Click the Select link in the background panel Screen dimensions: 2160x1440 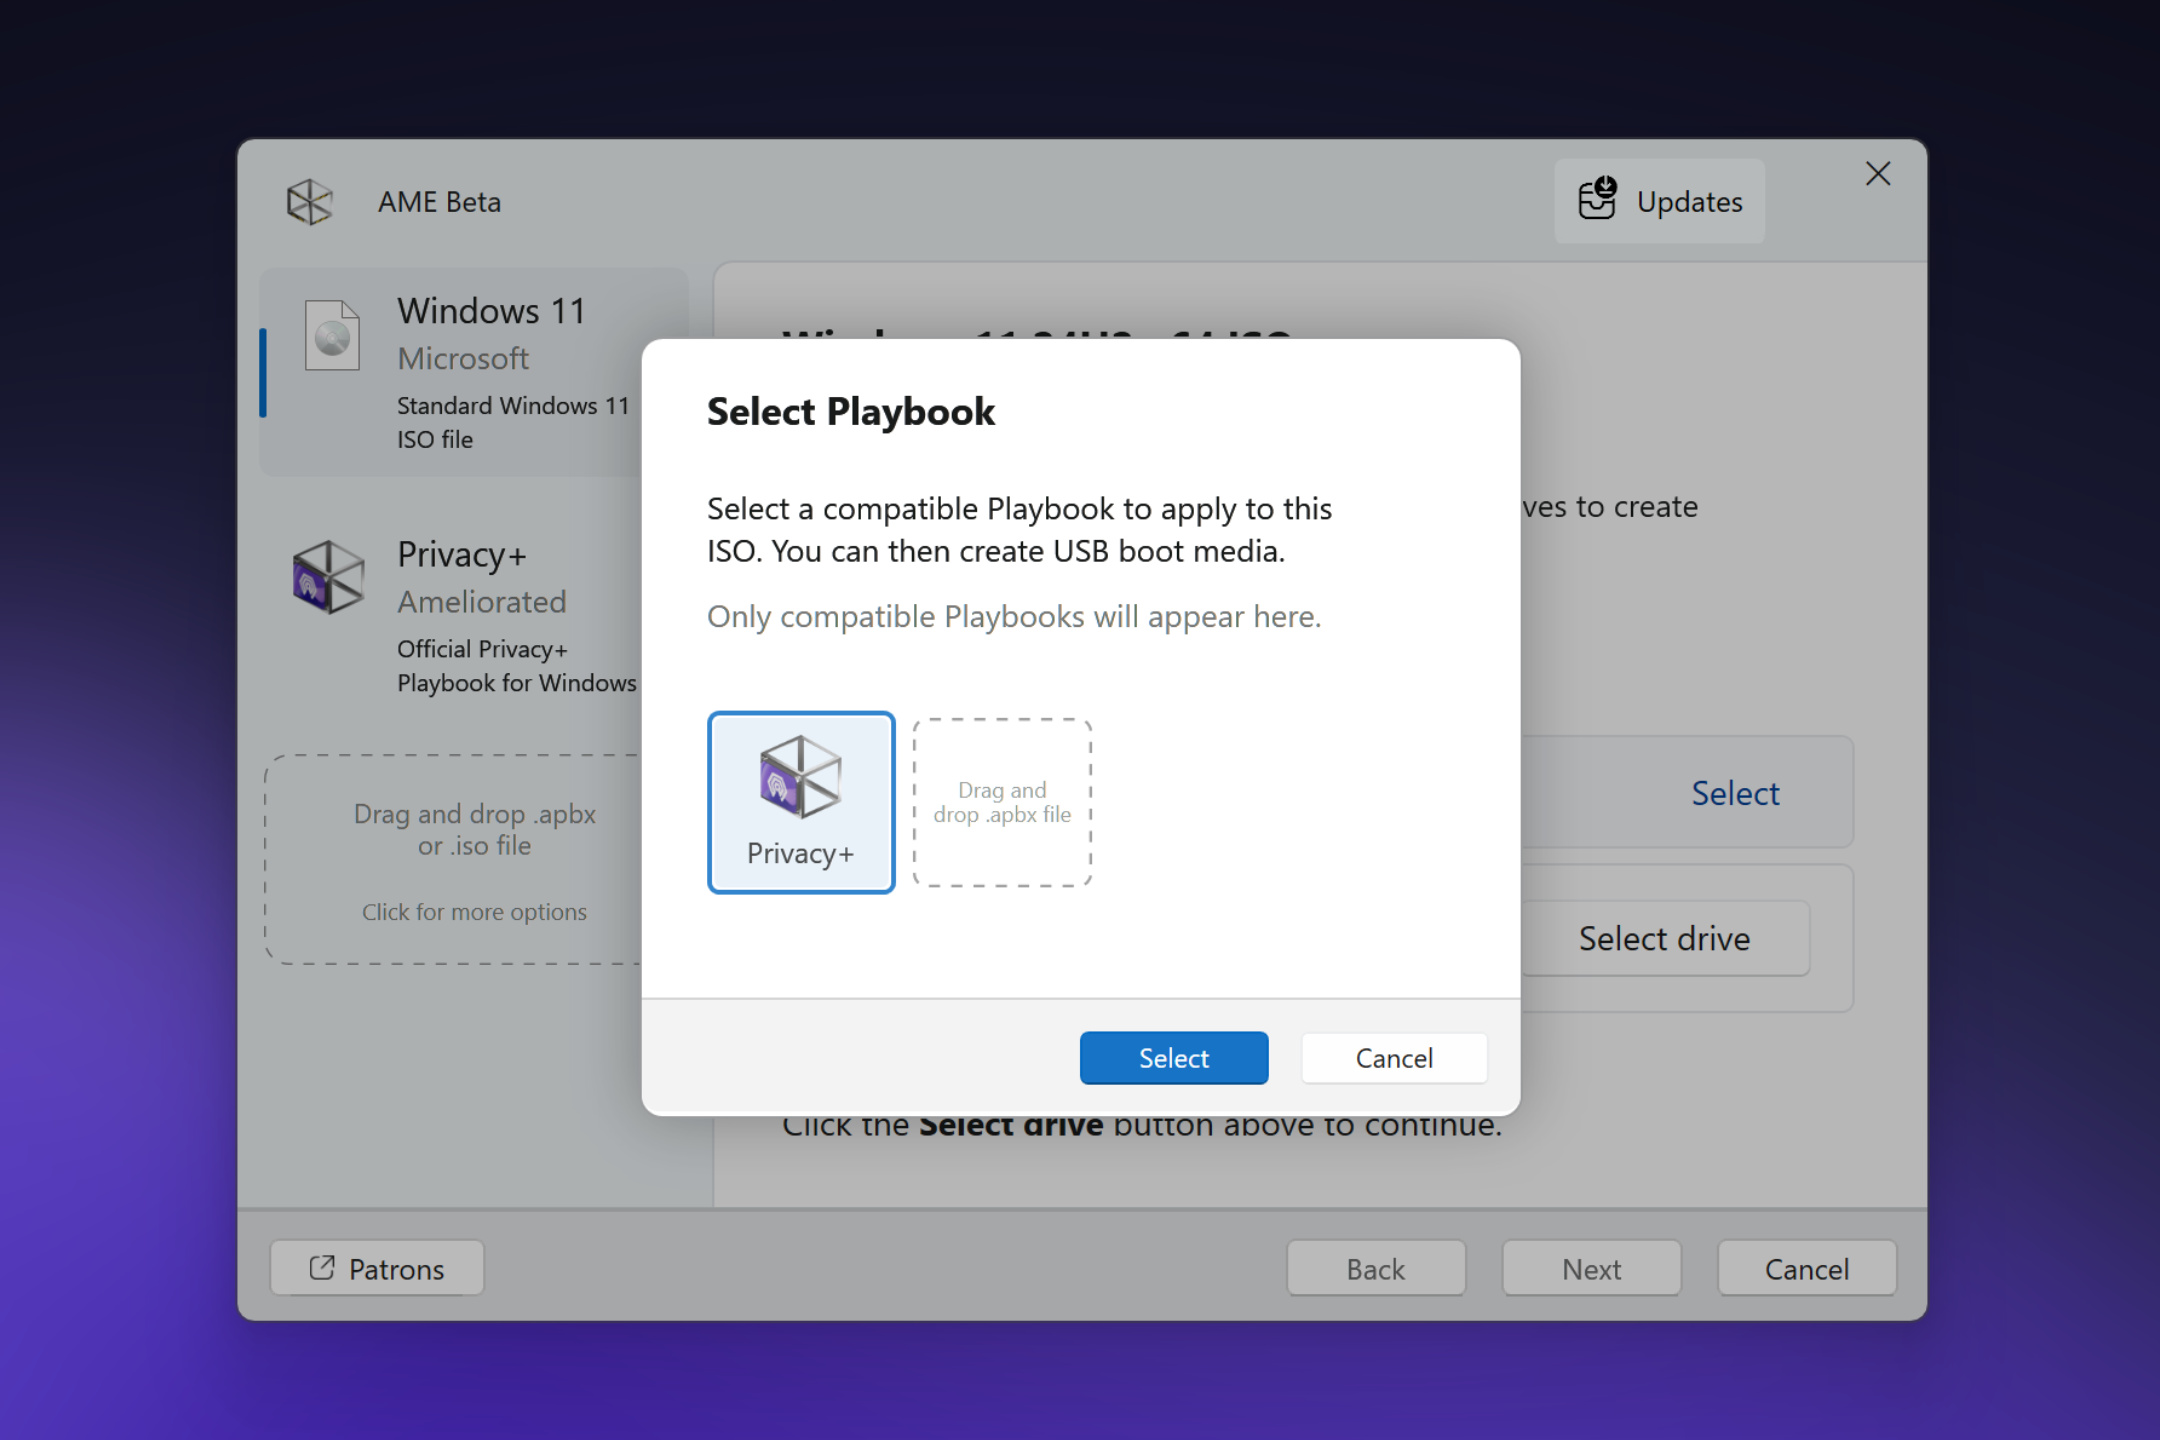pyautogui.click(x=1735, y=793)
